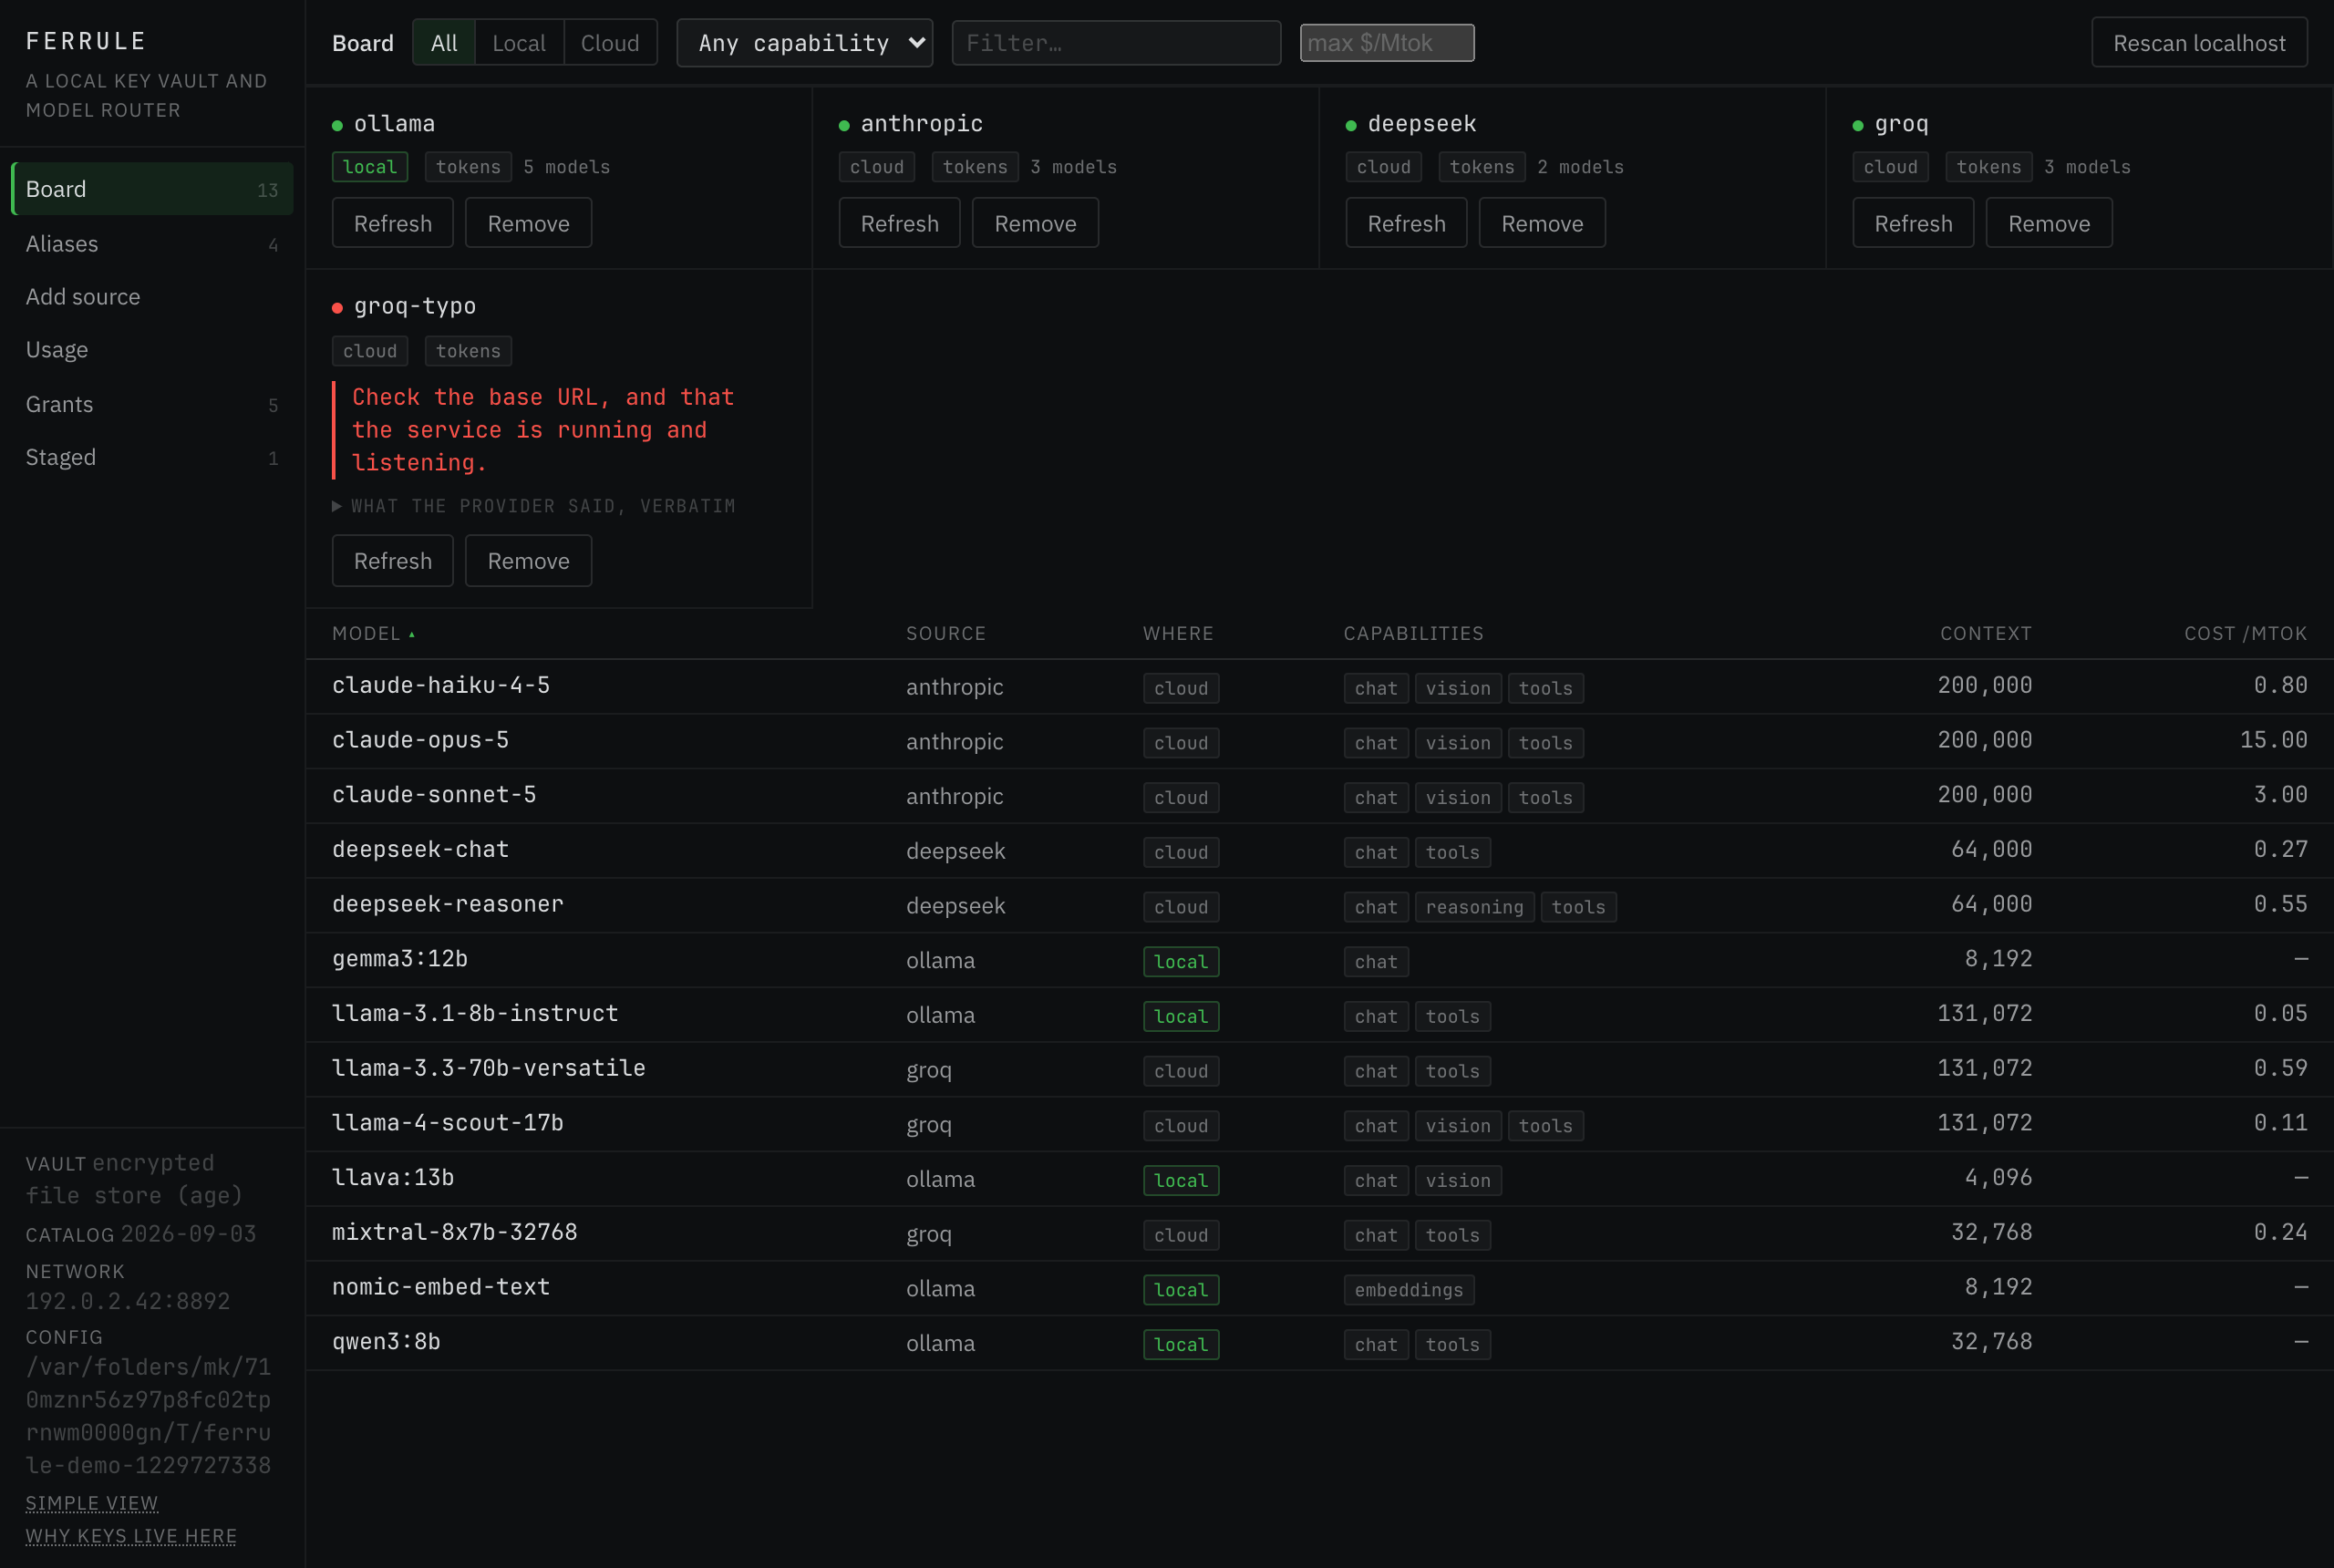Focus the max $/Mtok field
This screenshot has height=1568, width=2334.
[1387, 43]
